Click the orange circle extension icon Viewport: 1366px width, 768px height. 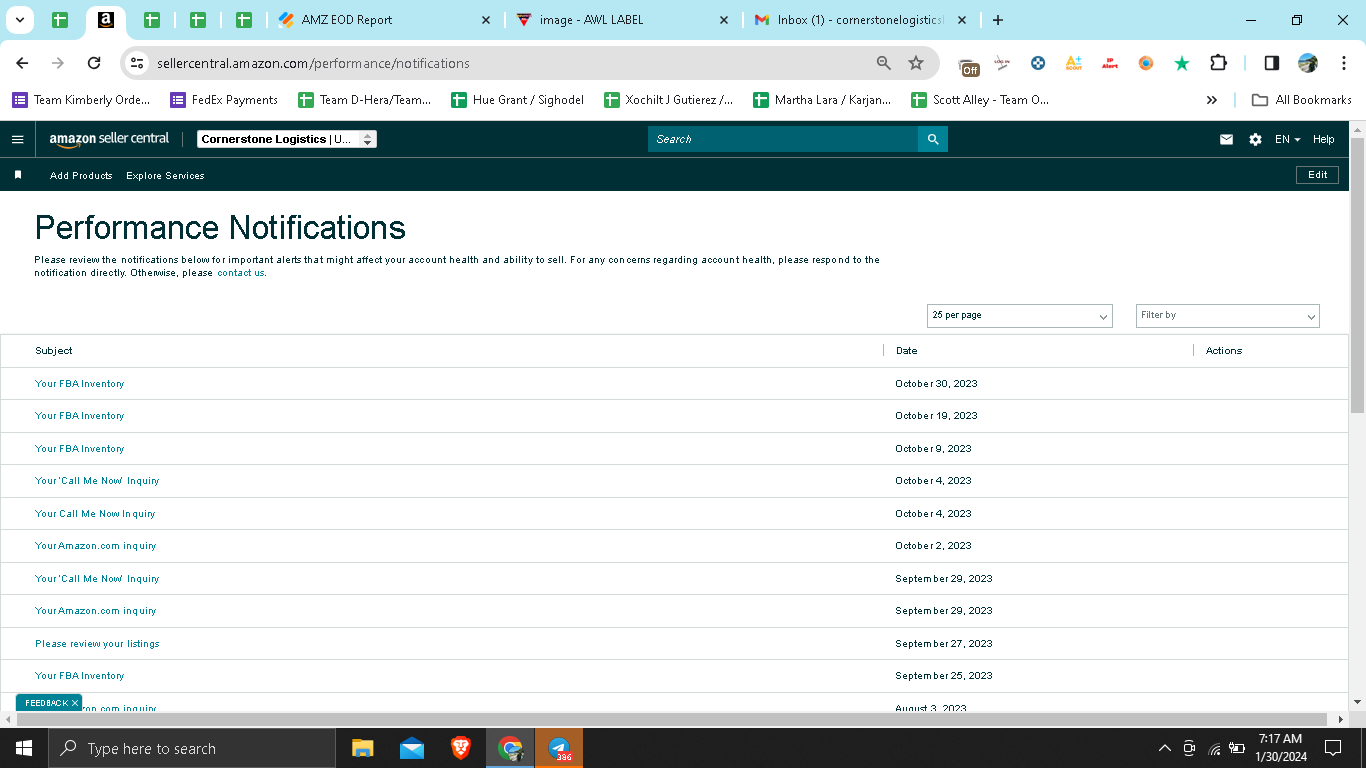[x=1146, y=63]
